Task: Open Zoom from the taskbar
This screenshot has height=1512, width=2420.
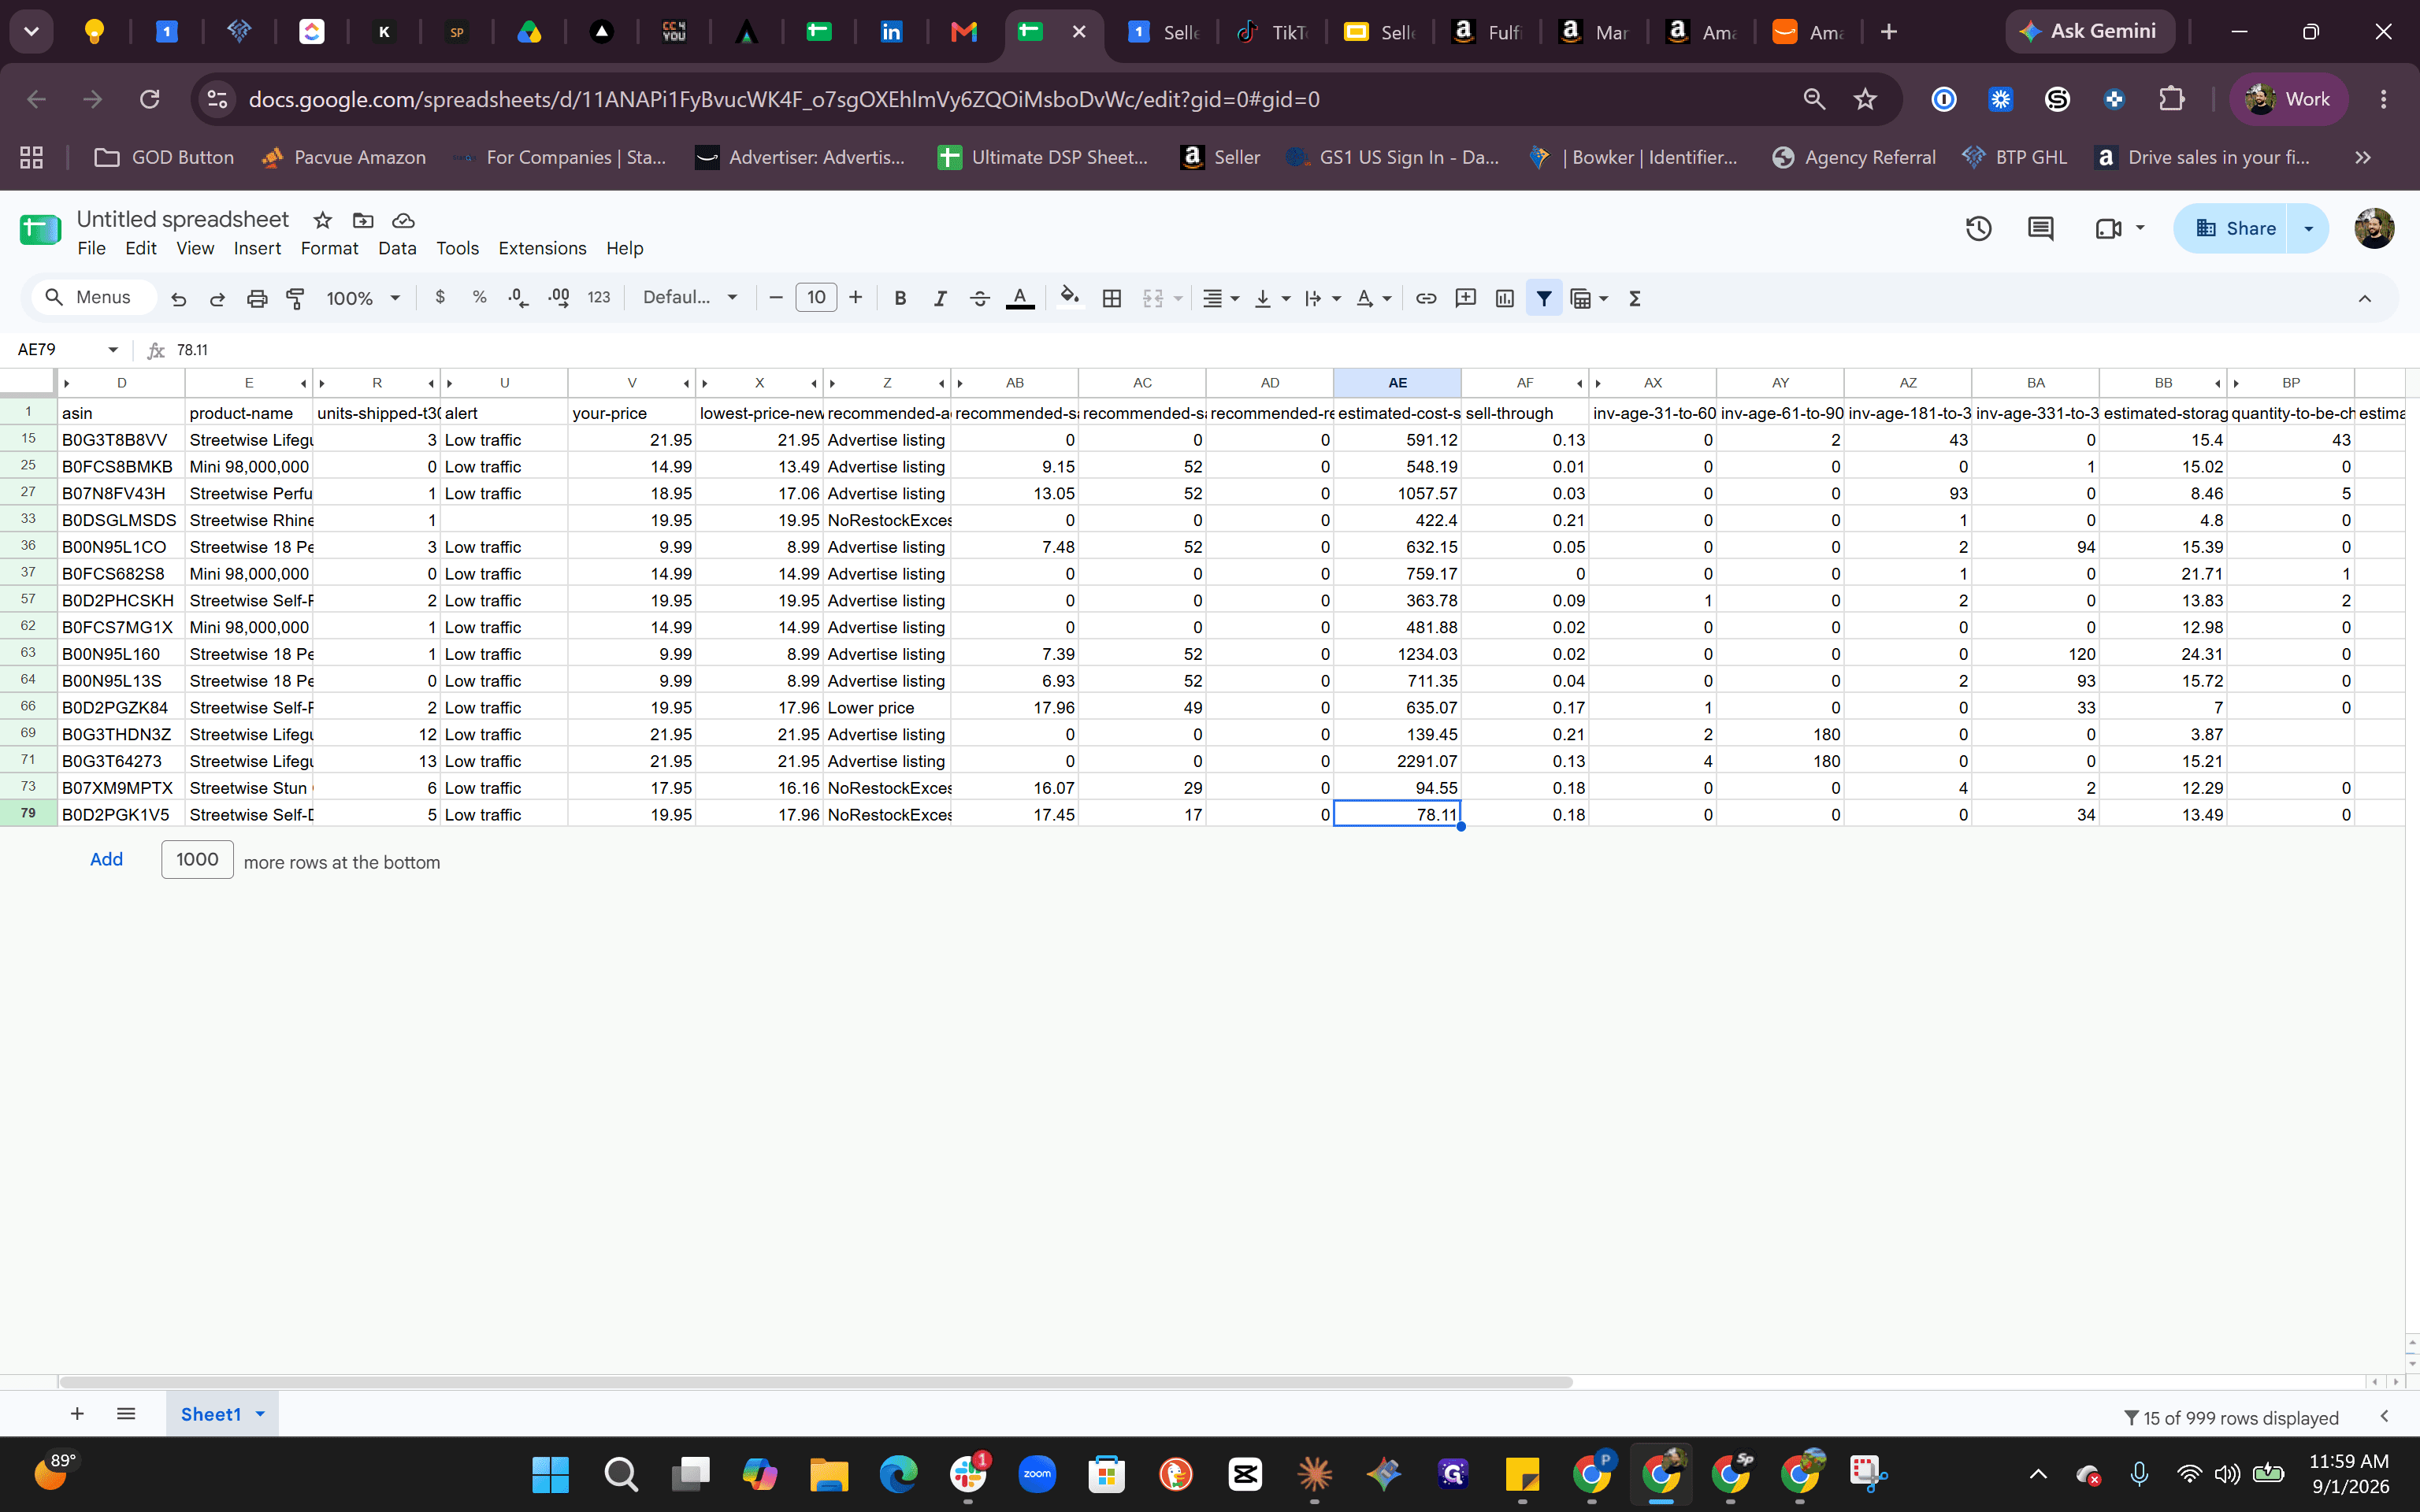Action: click(1037, 1474)
